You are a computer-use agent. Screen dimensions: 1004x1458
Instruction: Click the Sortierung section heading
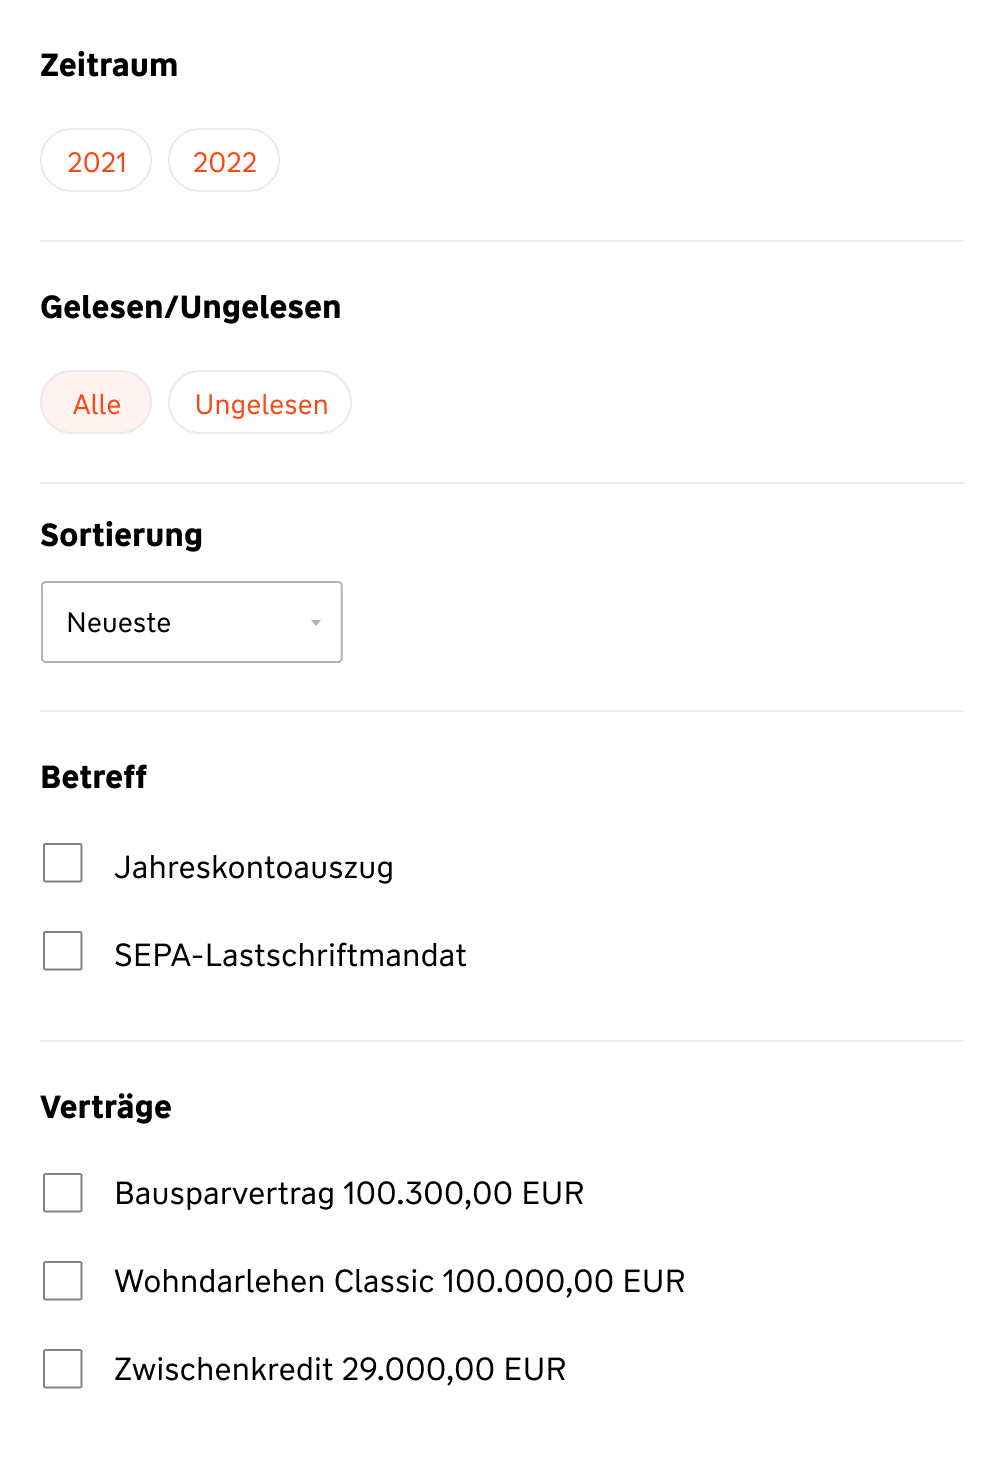click(x=121, y=535)
